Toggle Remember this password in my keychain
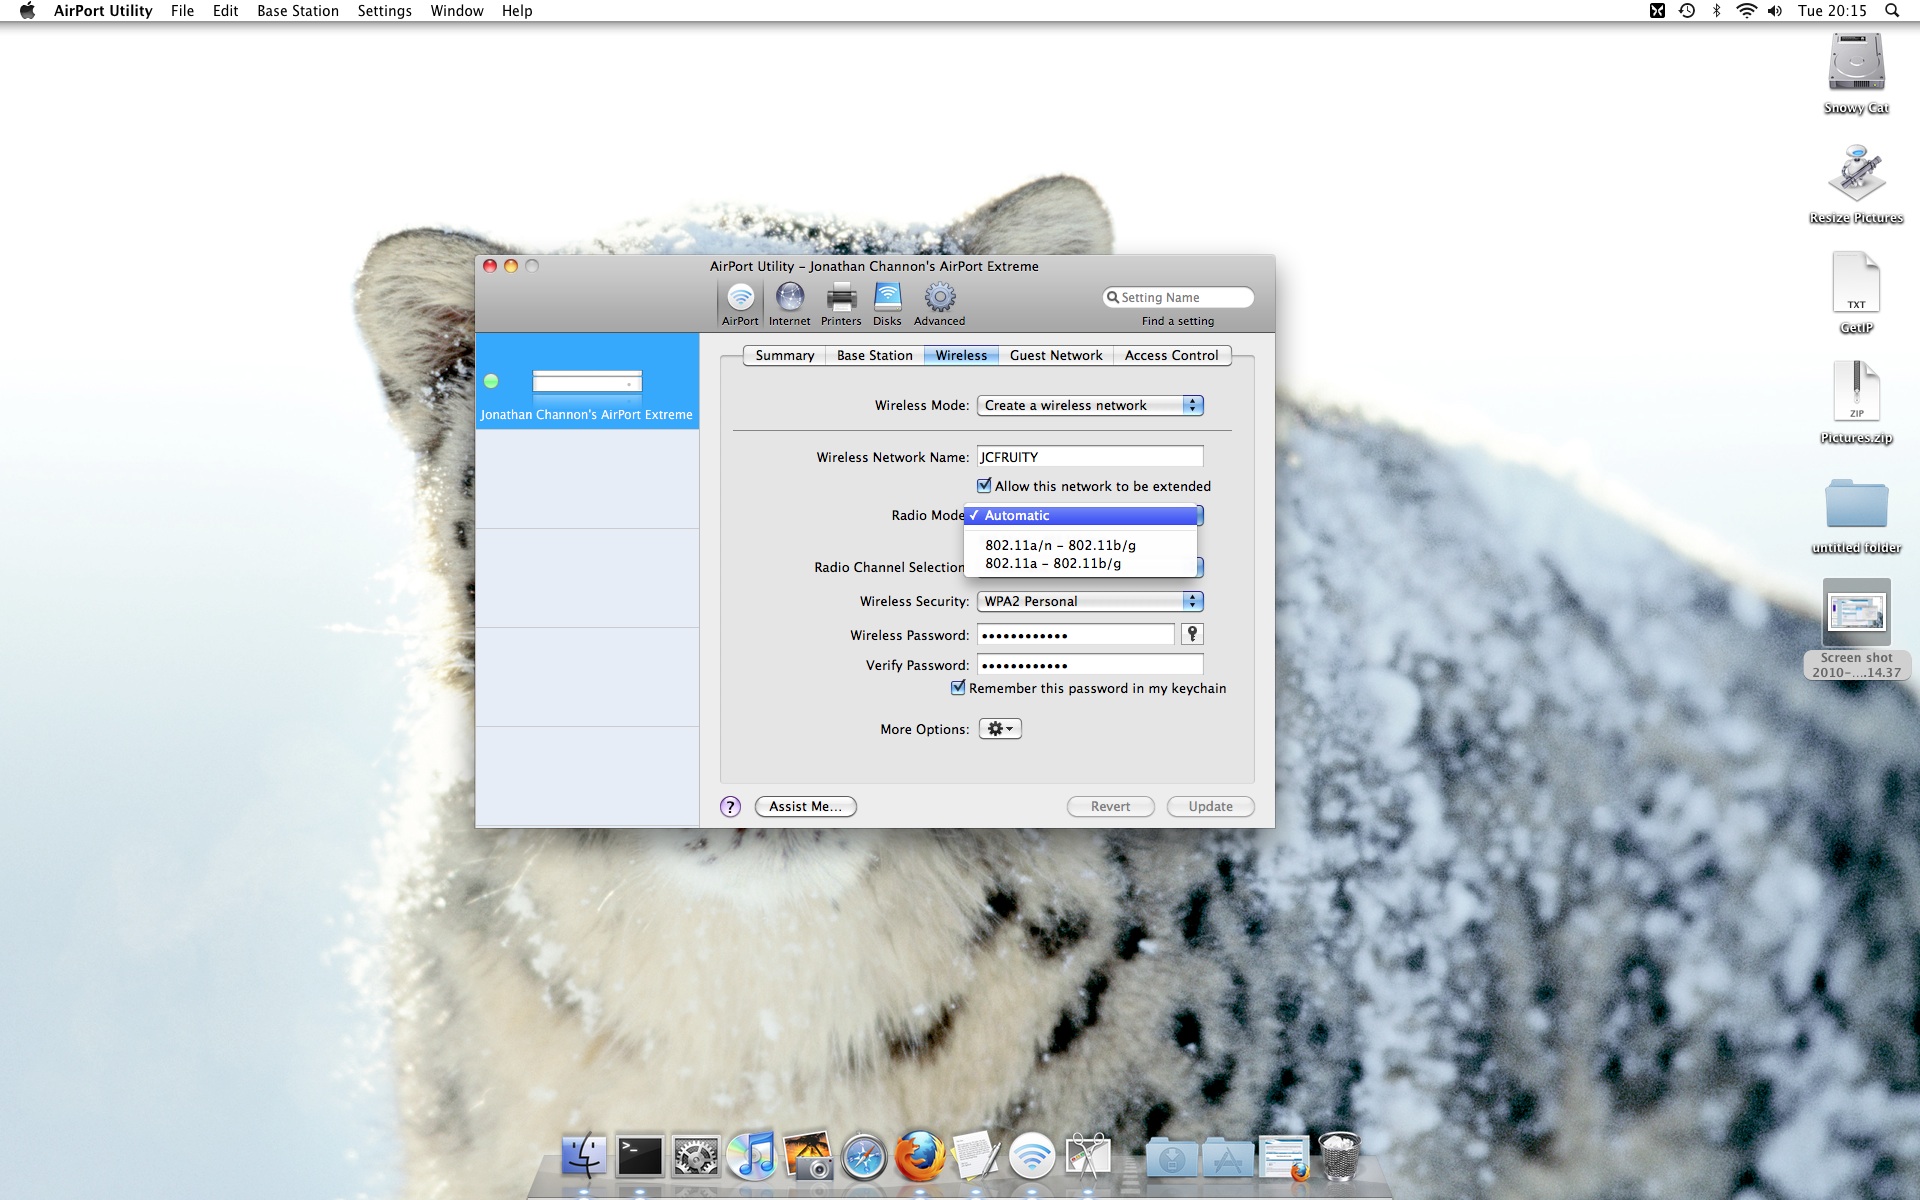Screen dimensions: 1920x1200 click(x=958, y=688)
